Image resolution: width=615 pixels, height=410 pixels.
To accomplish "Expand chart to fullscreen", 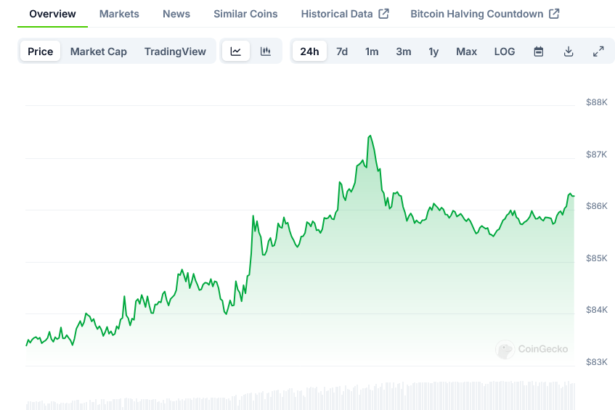I will click(598, 51).
